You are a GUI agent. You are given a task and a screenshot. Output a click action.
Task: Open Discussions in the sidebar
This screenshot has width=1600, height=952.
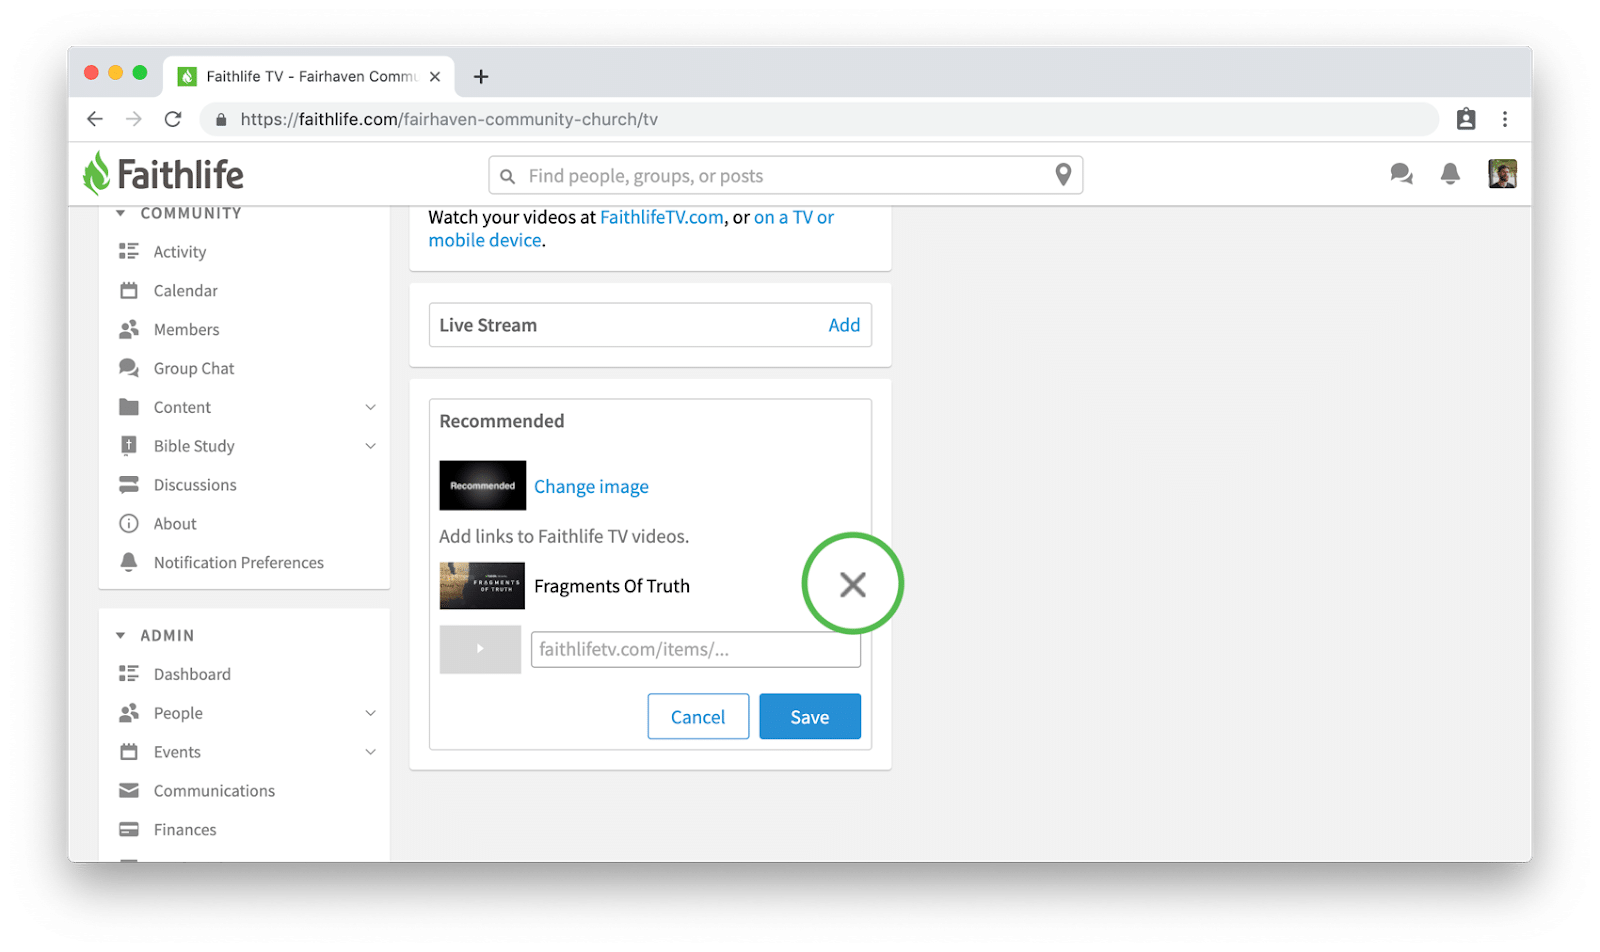click(195, 485)
